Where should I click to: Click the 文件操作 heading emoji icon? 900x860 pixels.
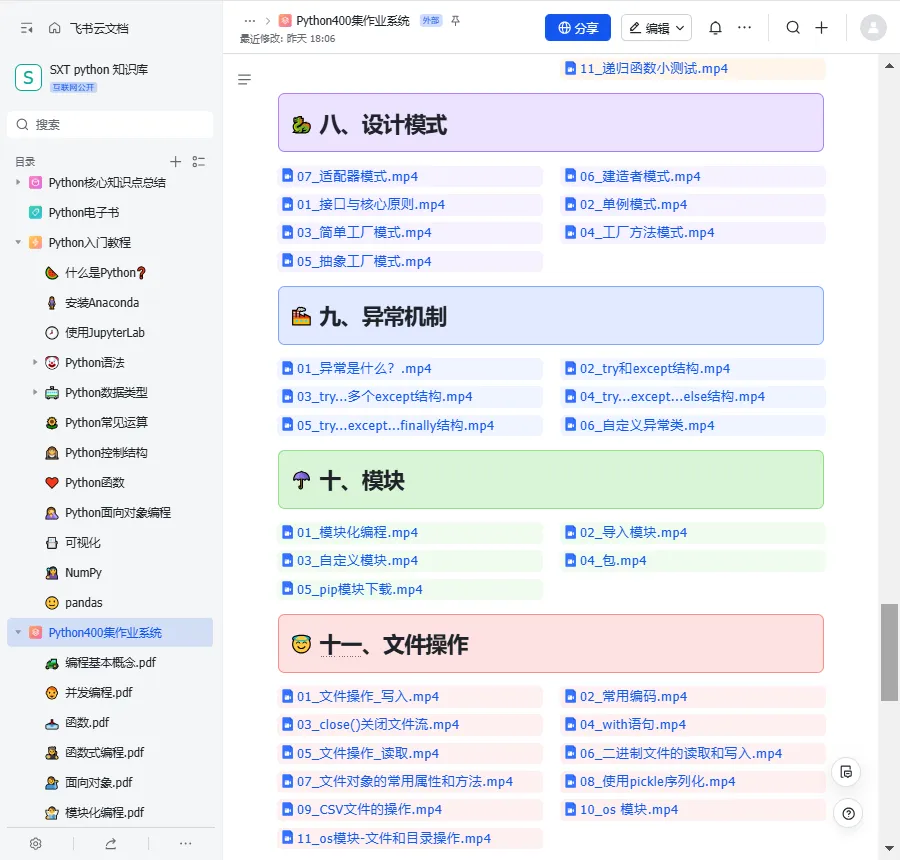(301, 645)
